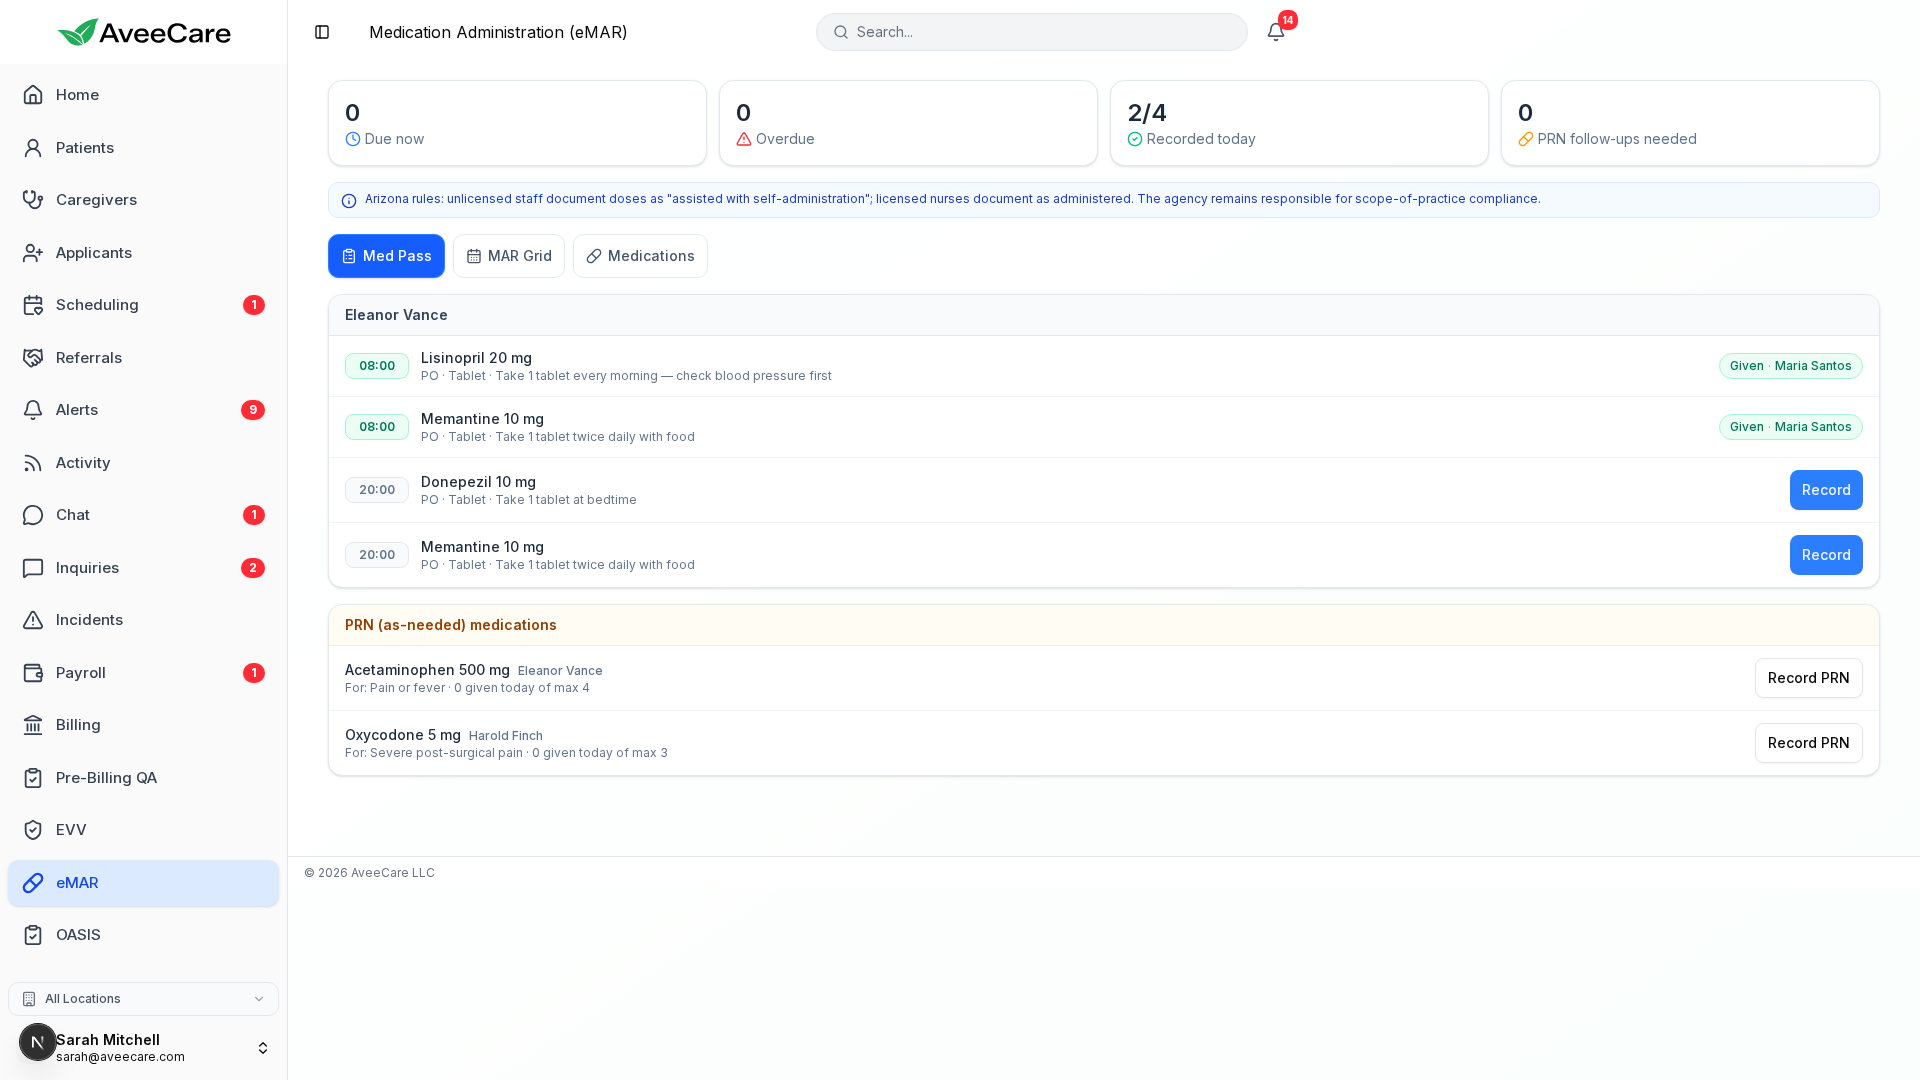Record the 20:00 Donepezil 10 mg dose
The image size is (1920, 1080).
[1826, 490]
